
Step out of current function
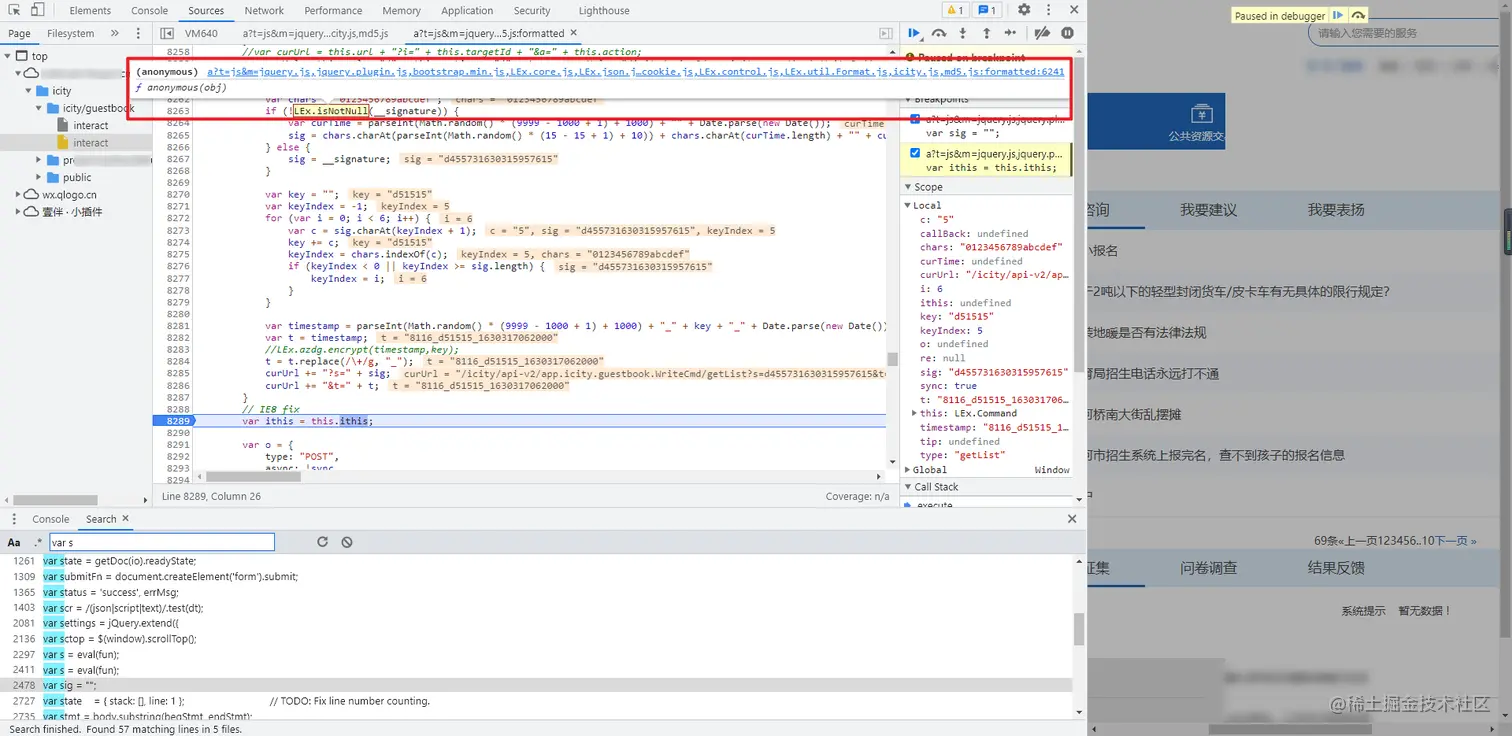point(986,33)
